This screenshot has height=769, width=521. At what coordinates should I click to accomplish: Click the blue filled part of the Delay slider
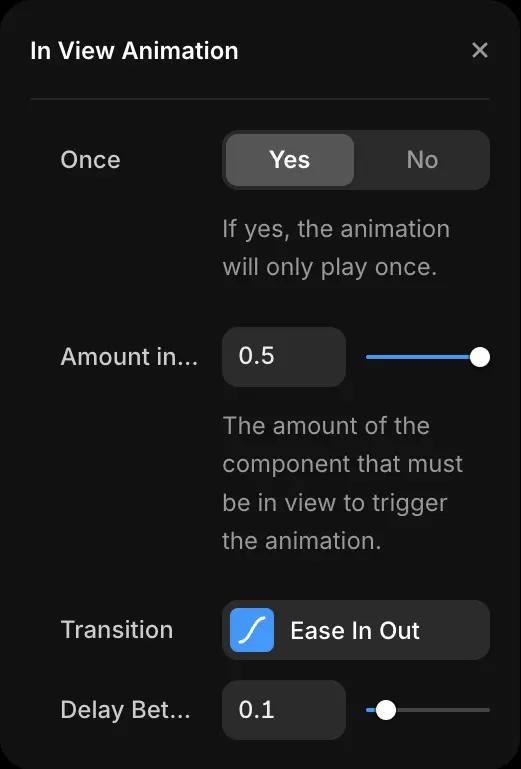coord(371,710)
